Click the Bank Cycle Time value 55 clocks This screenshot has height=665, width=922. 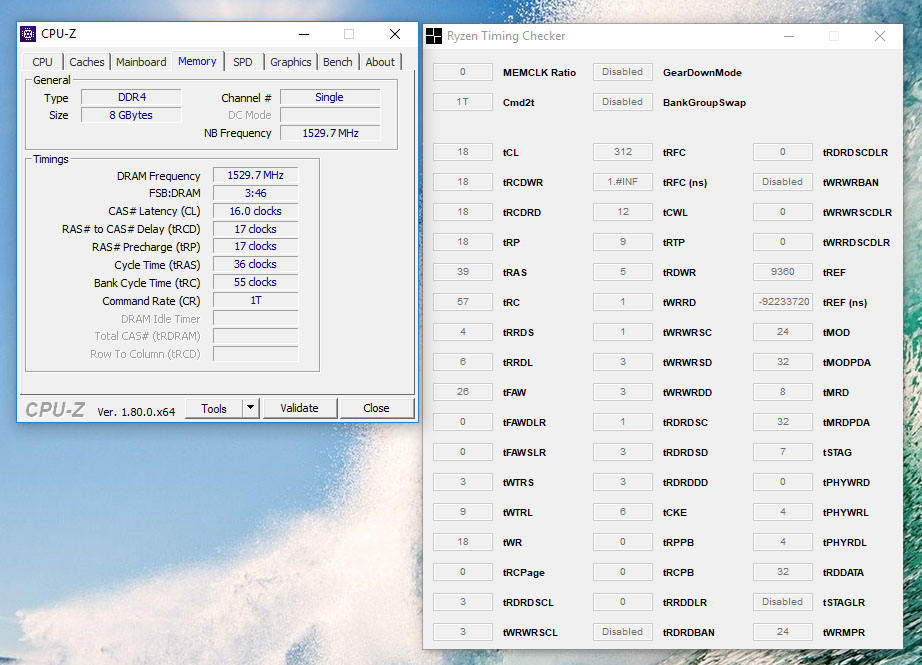point(255,282)
